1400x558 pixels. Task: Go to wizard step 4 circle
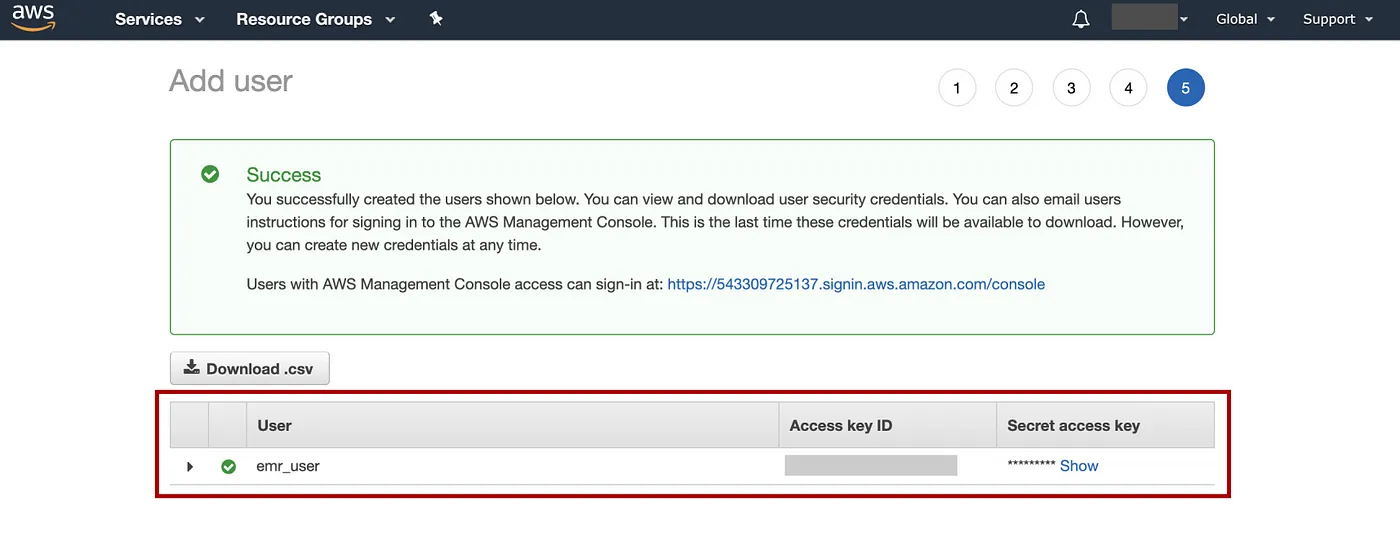(1128, 88)
